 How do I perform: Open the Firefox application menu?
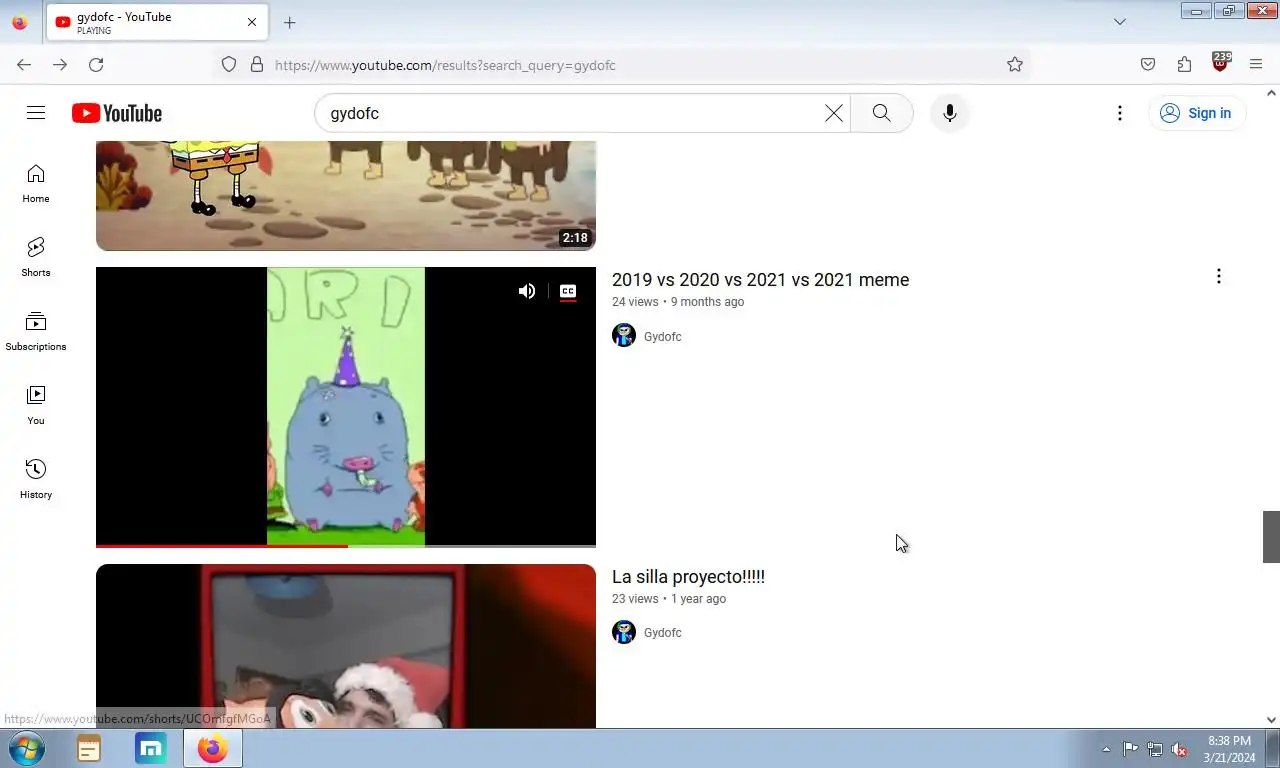pos(1256,65)
